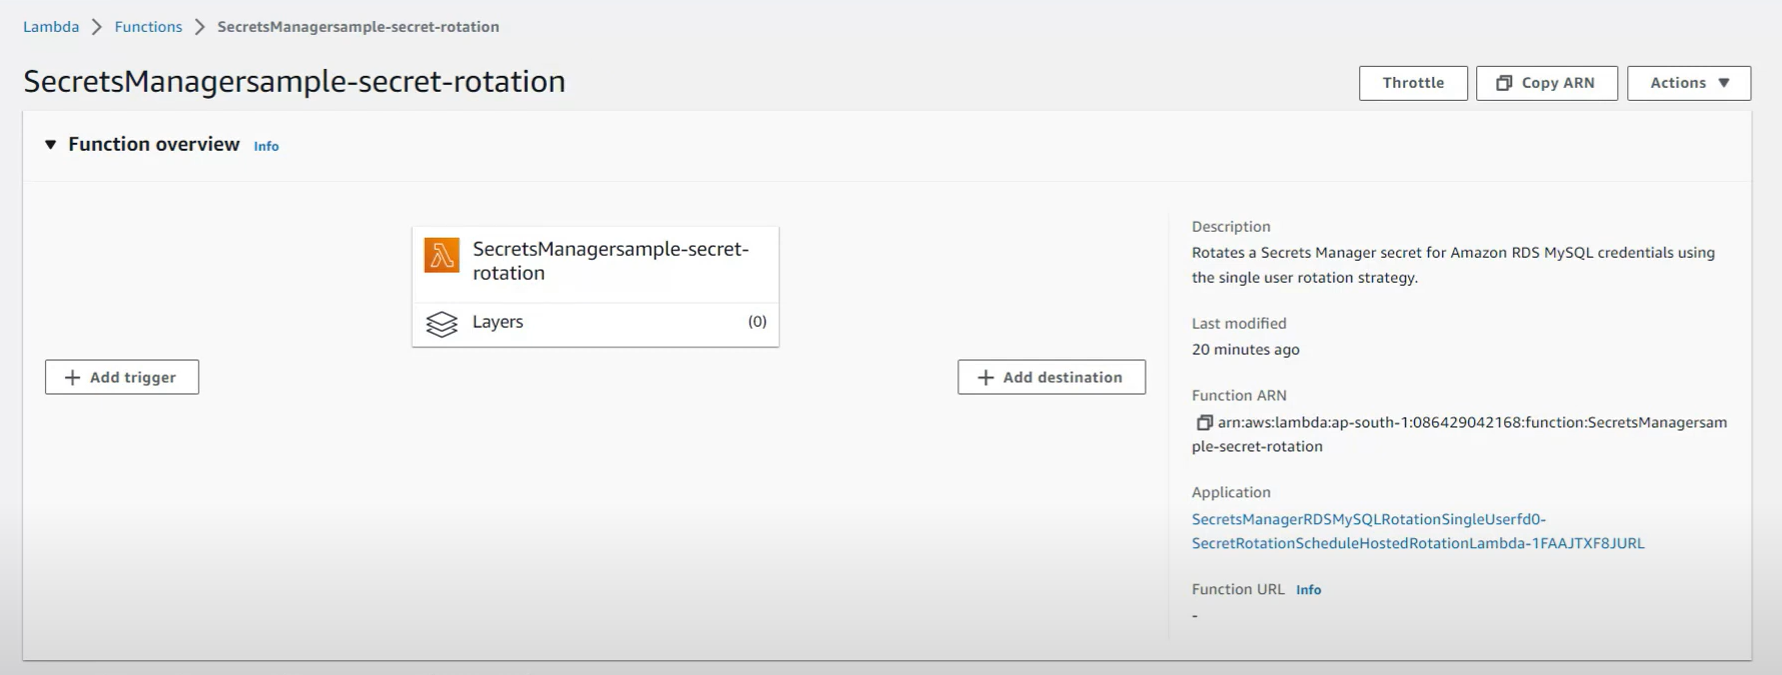Click the Throttle button
The height and width of the screenshot is (675, 1782).
pyautogui.click(x=1413, y=83)
